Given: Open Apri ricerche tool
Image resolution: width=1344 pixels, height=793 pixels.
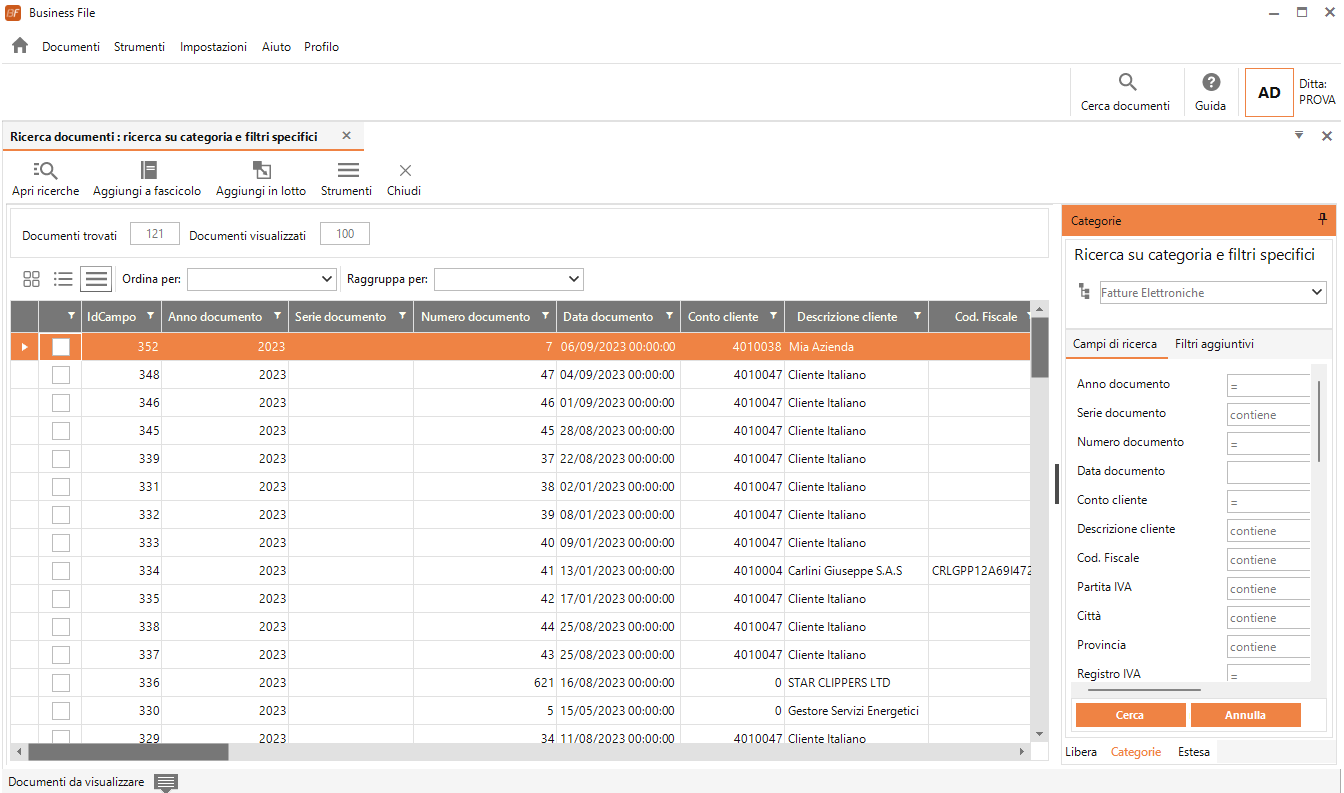Looking at the screenshot, I should (x=46, y=170).
